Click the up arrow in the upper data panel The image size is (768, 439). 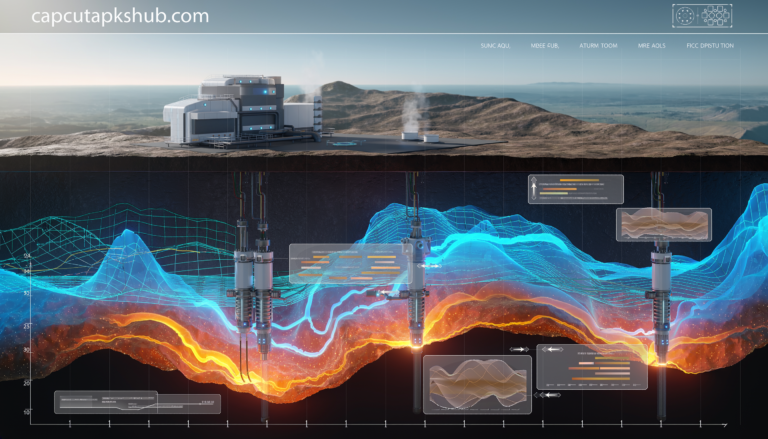(x=534, y=189)
